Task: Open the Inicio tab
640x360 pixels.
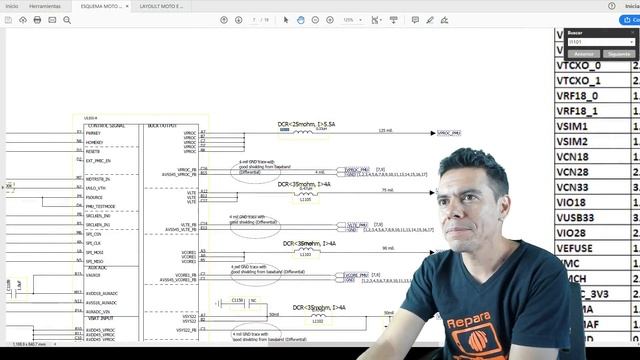Action: coord(12,6)
